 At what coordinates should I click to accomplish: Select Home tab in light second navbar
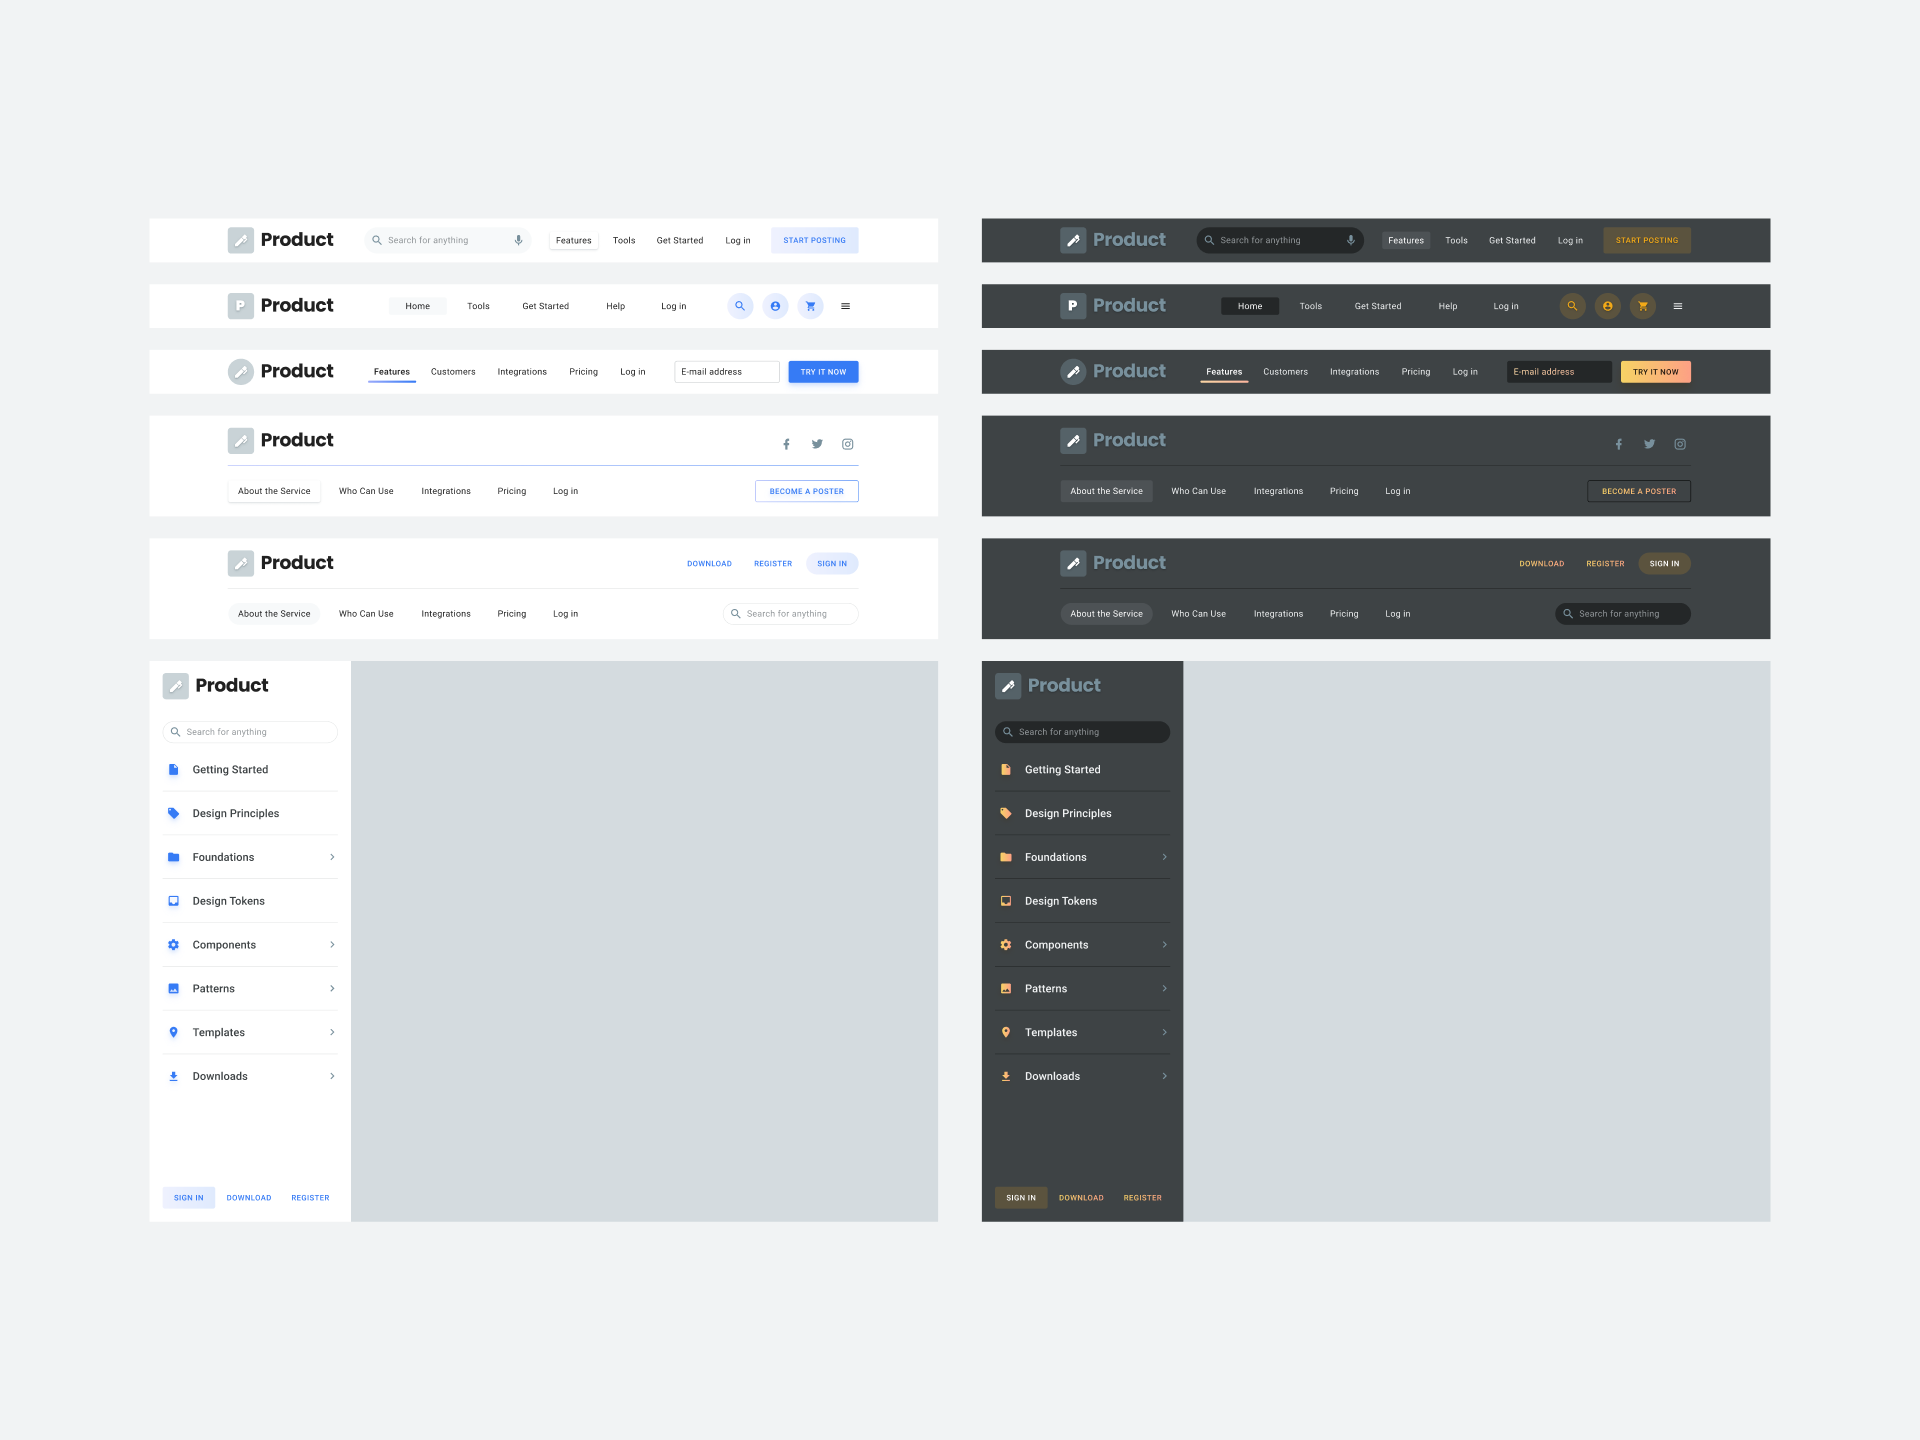(418, 306)
